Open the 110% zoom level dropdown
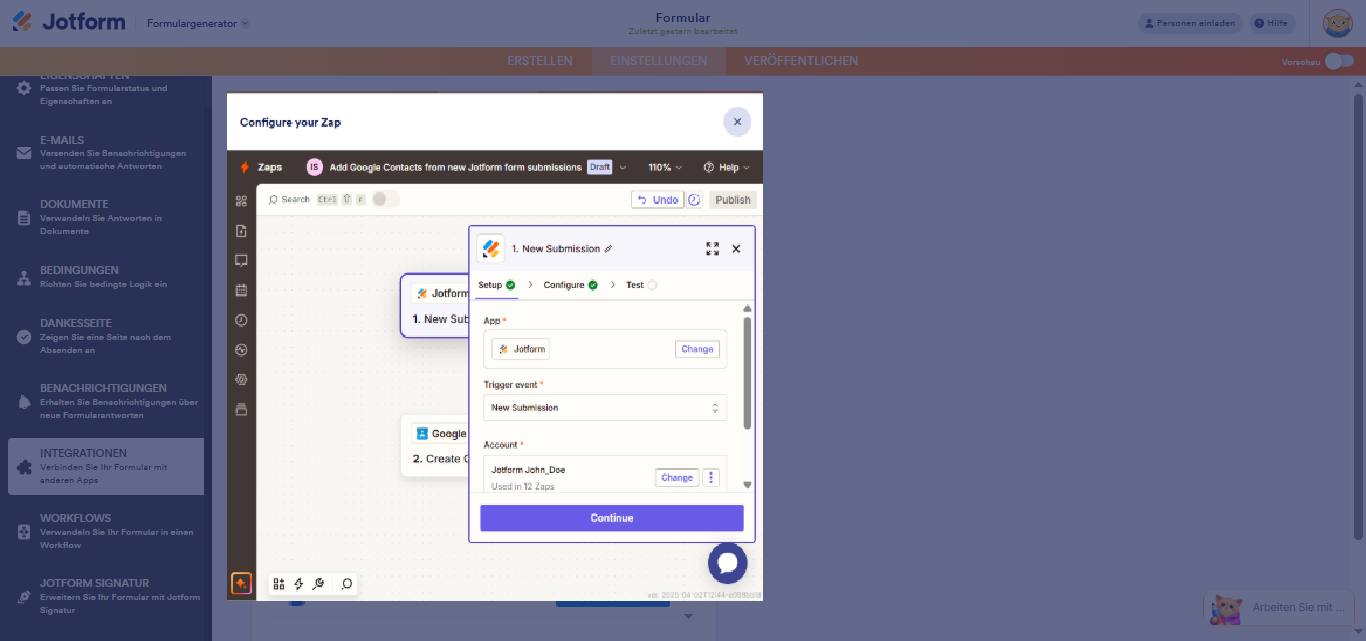 tap(665, 167)
